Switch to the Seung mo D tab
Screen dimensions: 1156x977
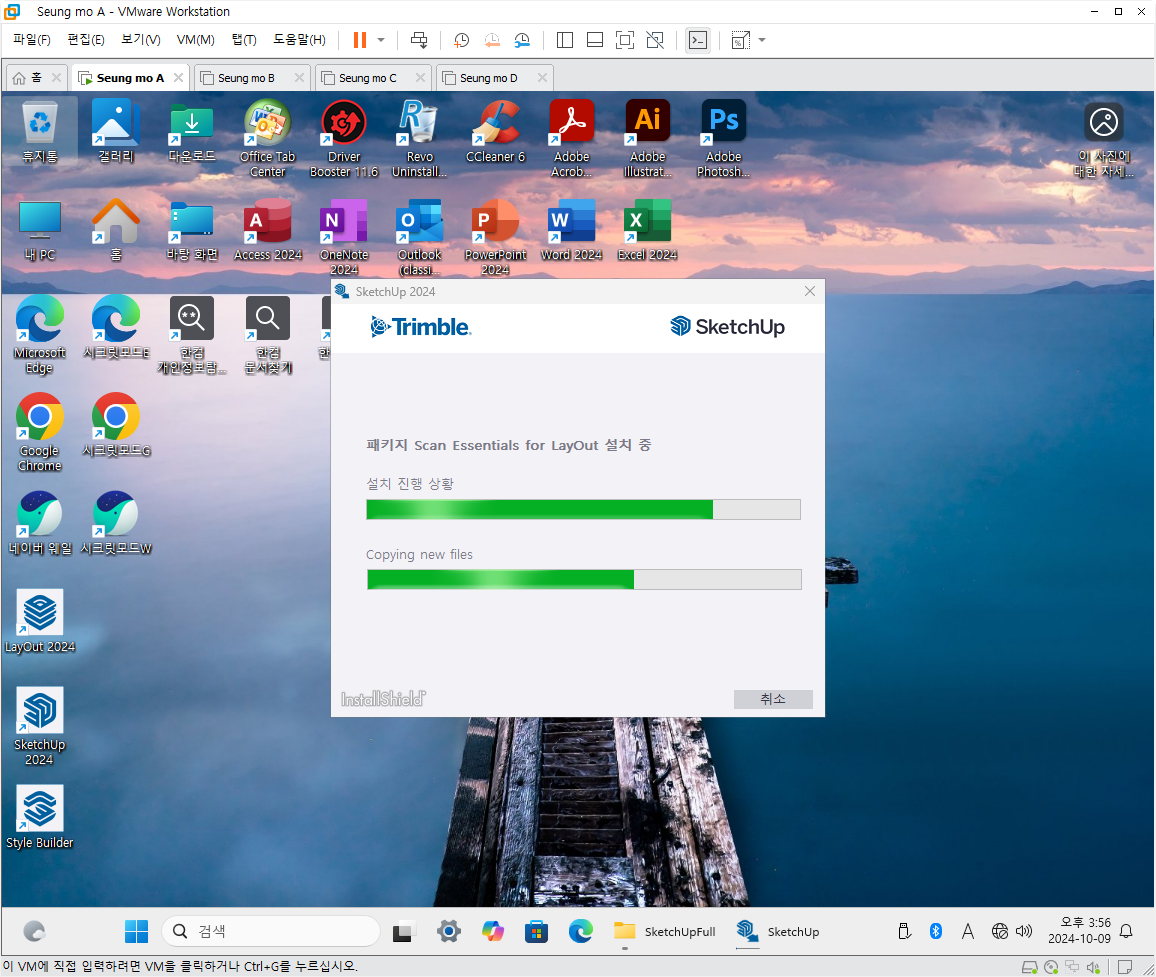pos(488,77)
